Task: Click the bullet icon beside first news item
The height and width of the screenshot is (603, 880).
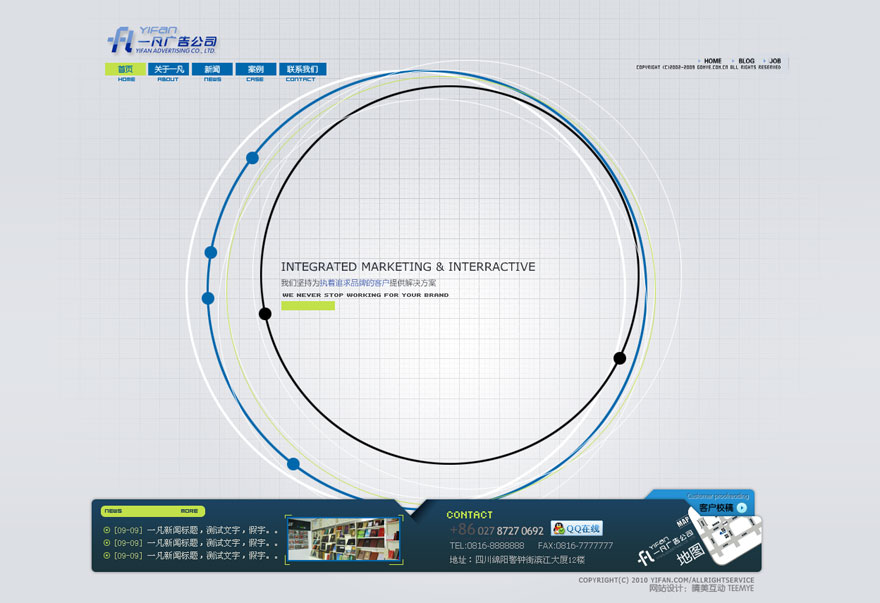Action: point(106,529)
